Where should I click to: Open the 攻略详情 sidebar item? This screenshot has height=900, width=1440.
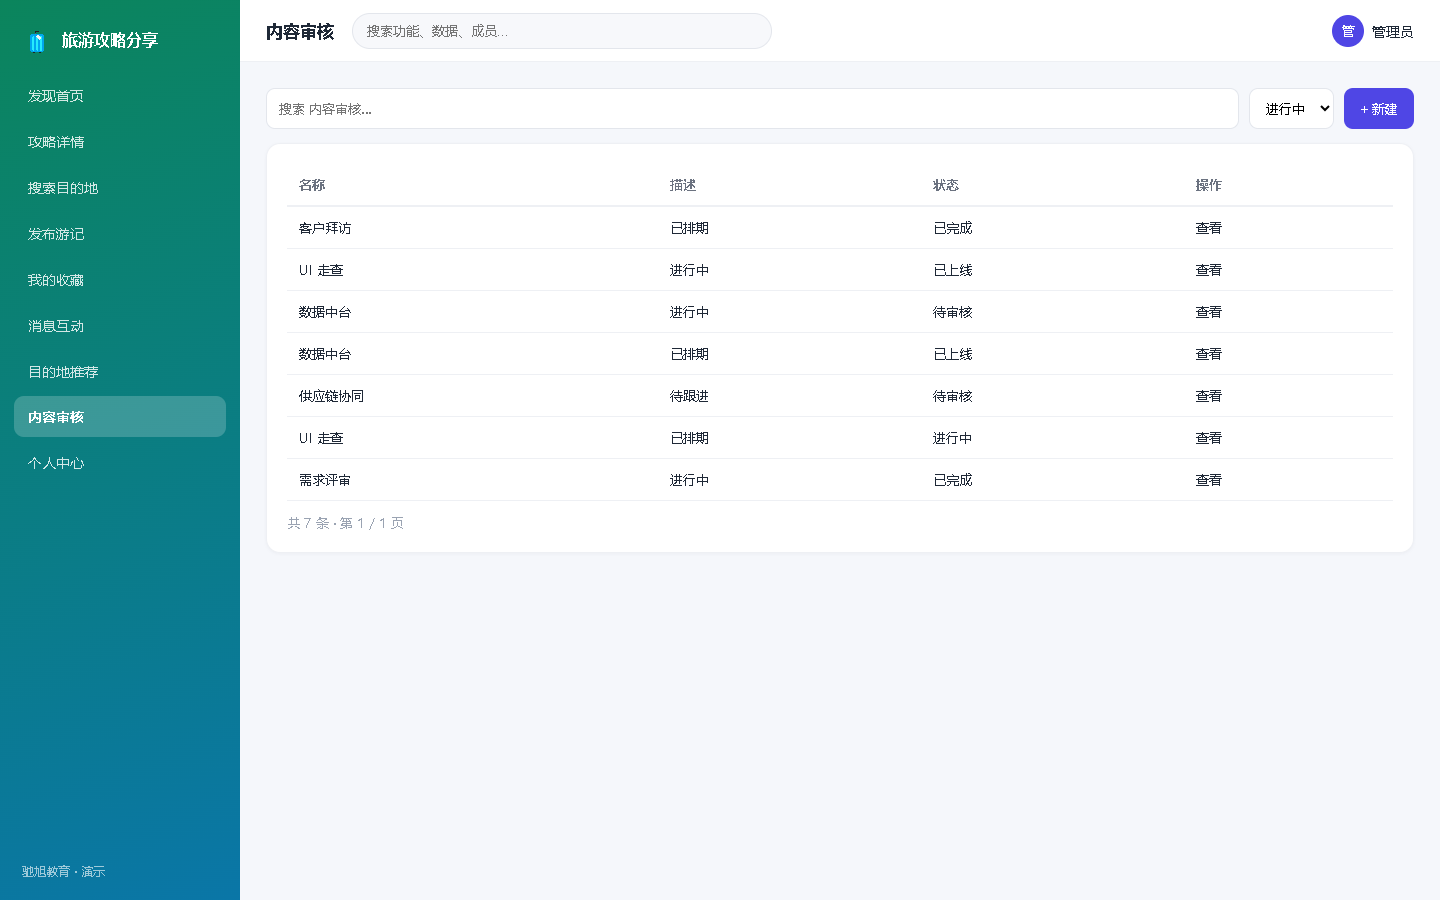click(120, 142)
